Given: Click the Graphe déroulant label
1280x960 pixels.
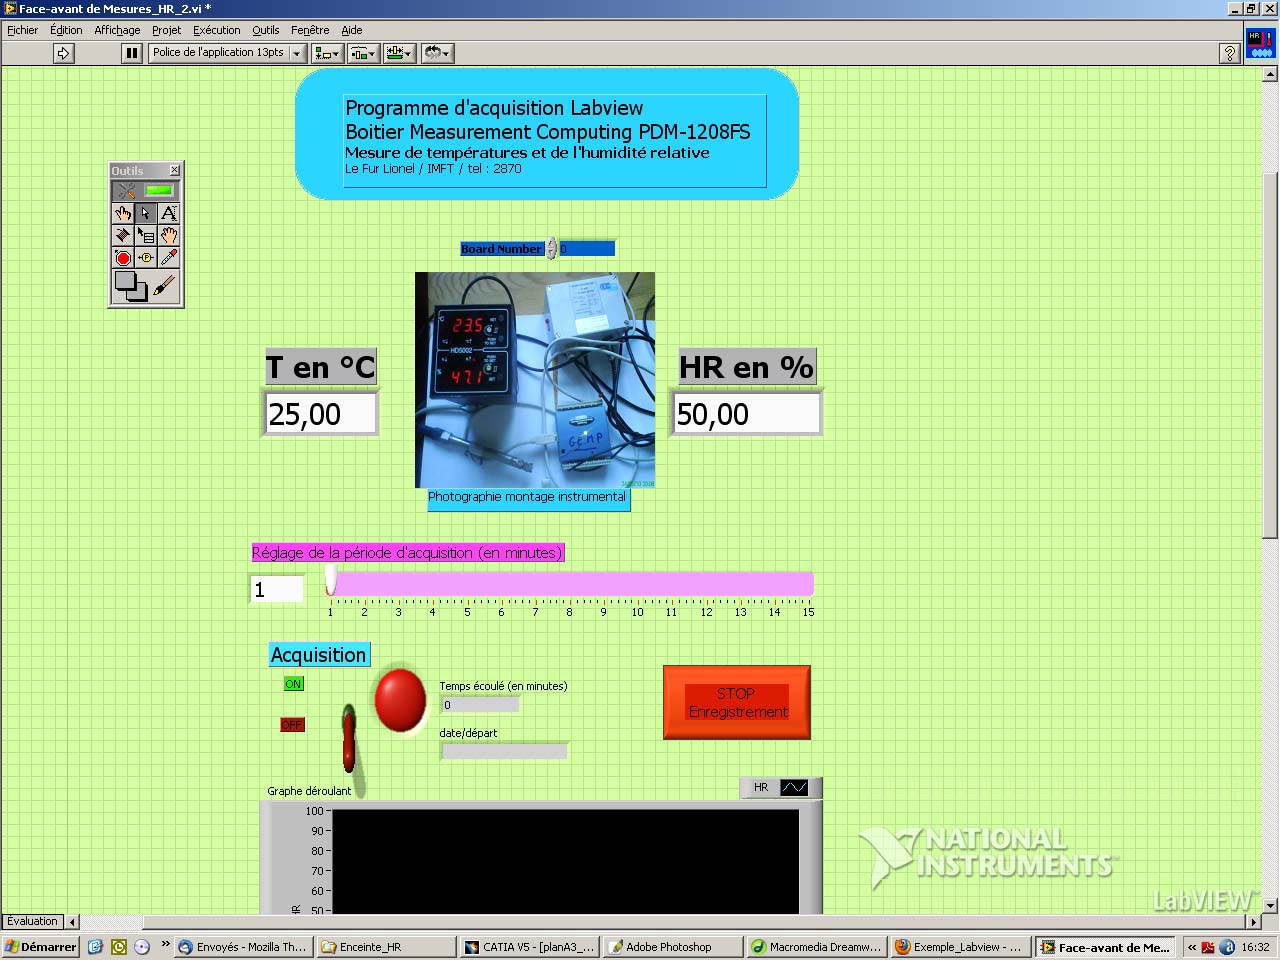Looking at the screenshot, I should click(309, 791).
